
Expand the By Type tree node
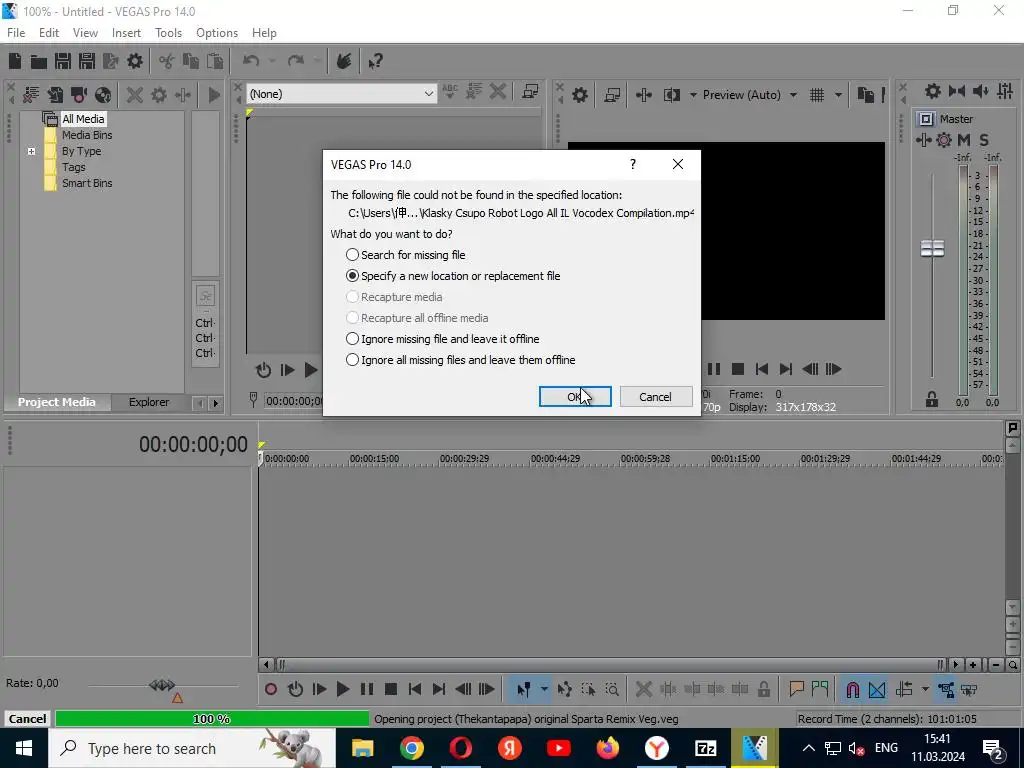[x=31, y=152]
